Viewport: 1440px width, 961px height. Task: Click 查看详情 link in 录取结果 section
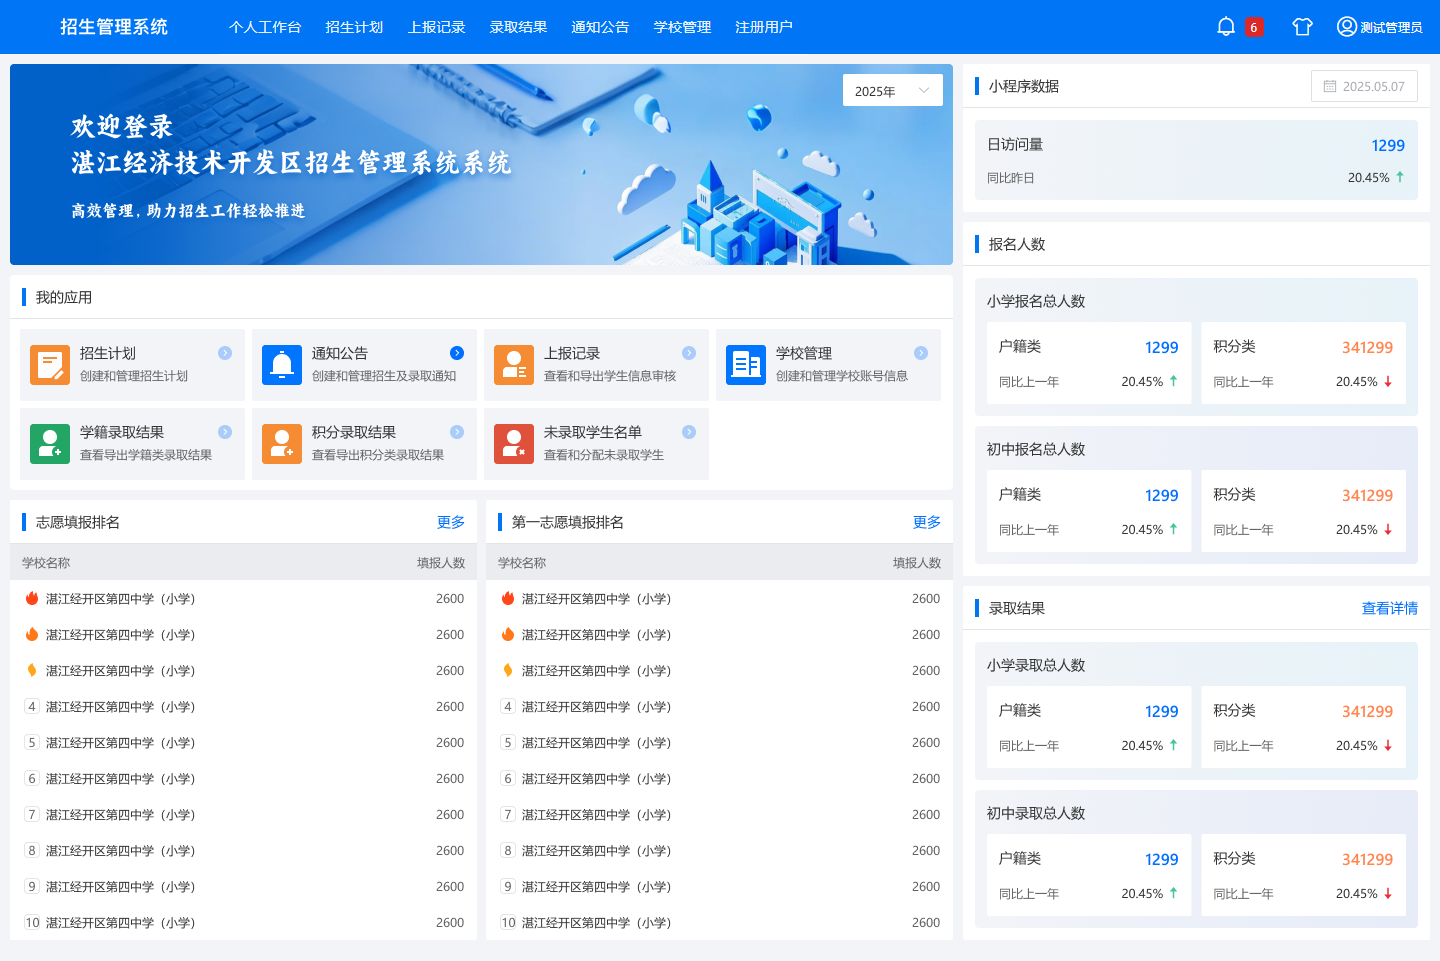coord(1389,608)
